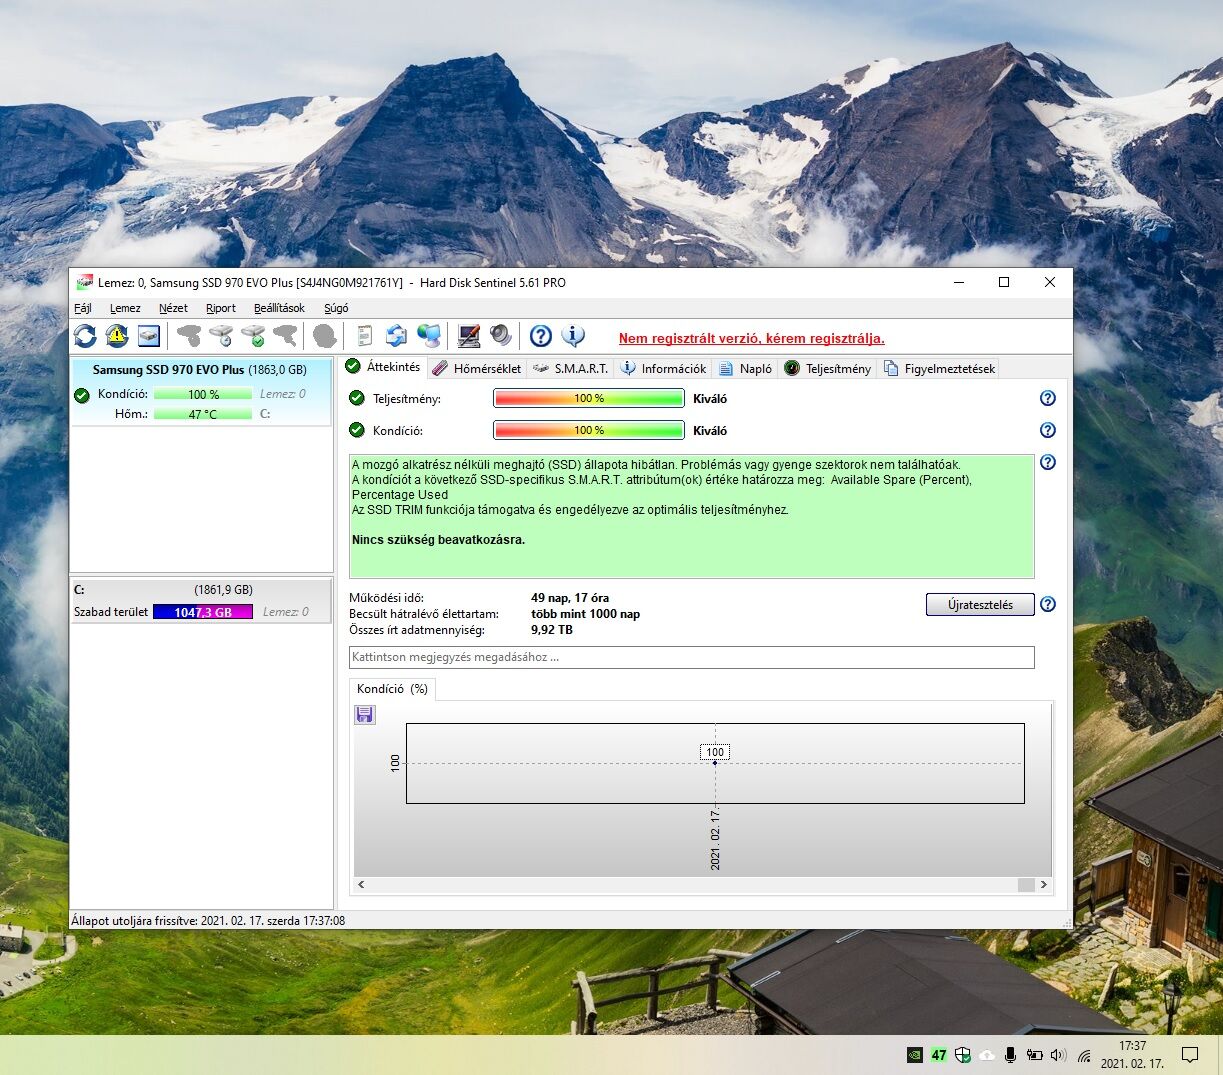Click the '9,92 TB' written data value

pos(552,630)
